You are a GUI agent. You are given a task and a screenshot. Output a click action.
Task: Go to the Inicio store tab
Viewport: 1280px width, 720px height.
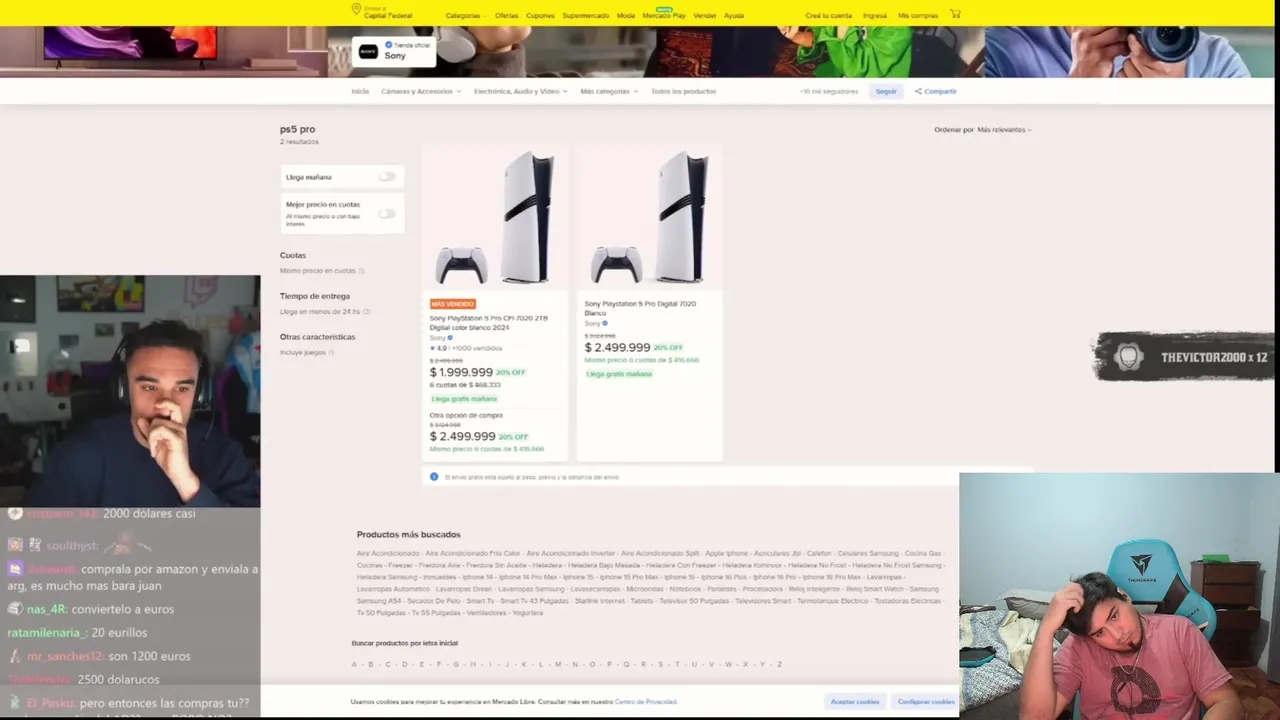pos(360,91)
